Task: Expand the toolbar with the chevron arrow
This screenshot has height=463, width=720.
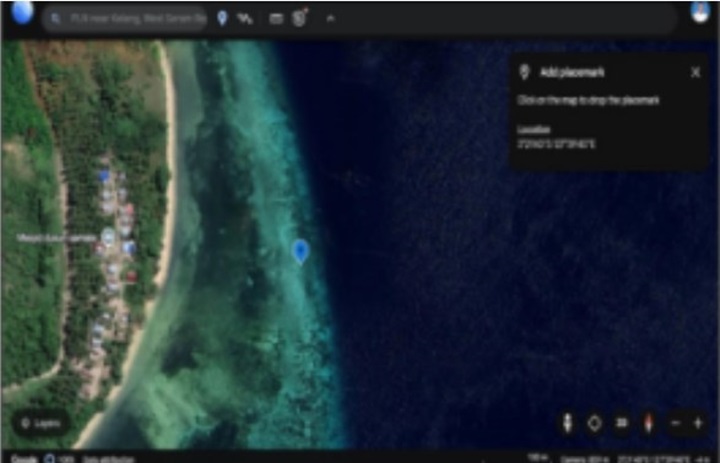Action: (330, 19)
